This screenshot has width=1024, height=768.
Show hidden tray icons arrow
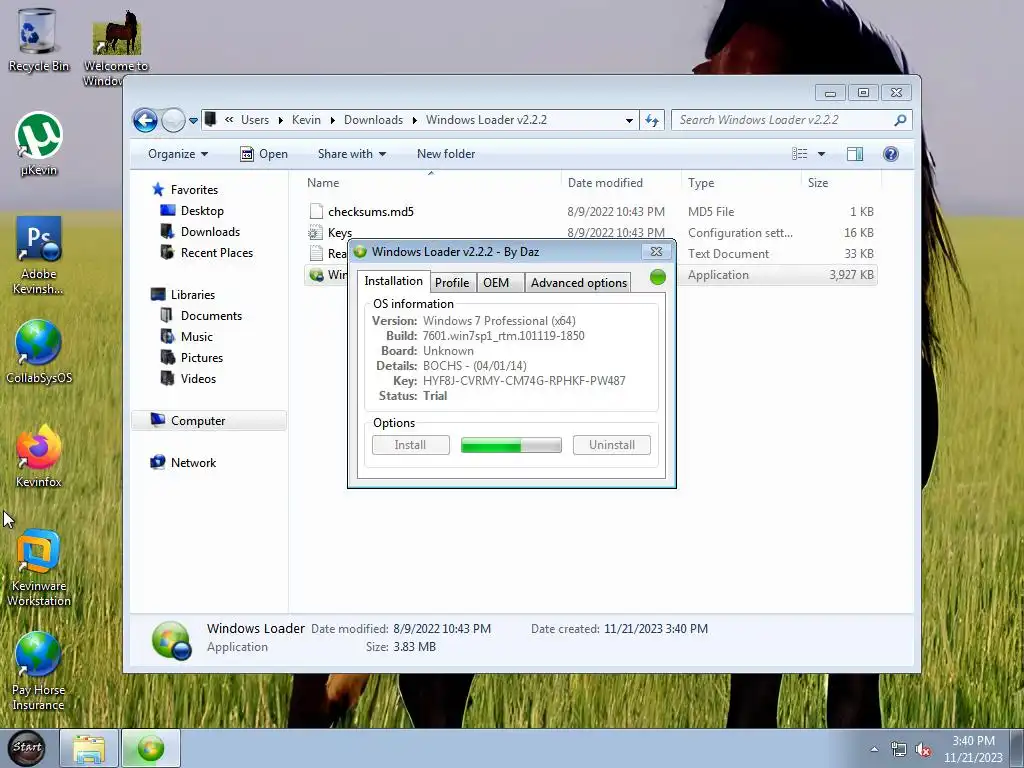pos(874,750)
